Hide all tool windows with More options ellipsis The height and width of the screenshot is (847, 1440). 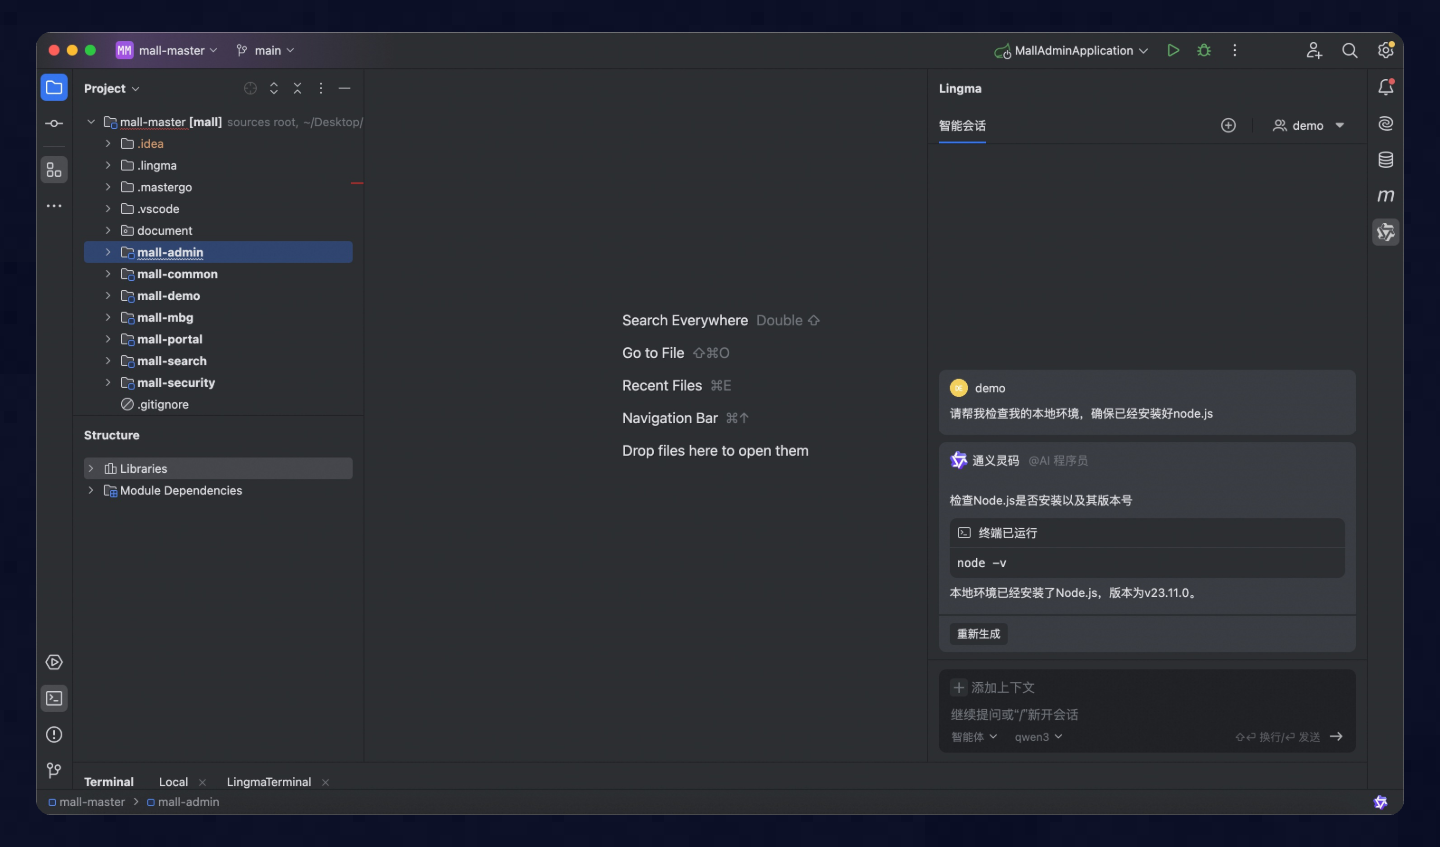click(x=320, y=88)
